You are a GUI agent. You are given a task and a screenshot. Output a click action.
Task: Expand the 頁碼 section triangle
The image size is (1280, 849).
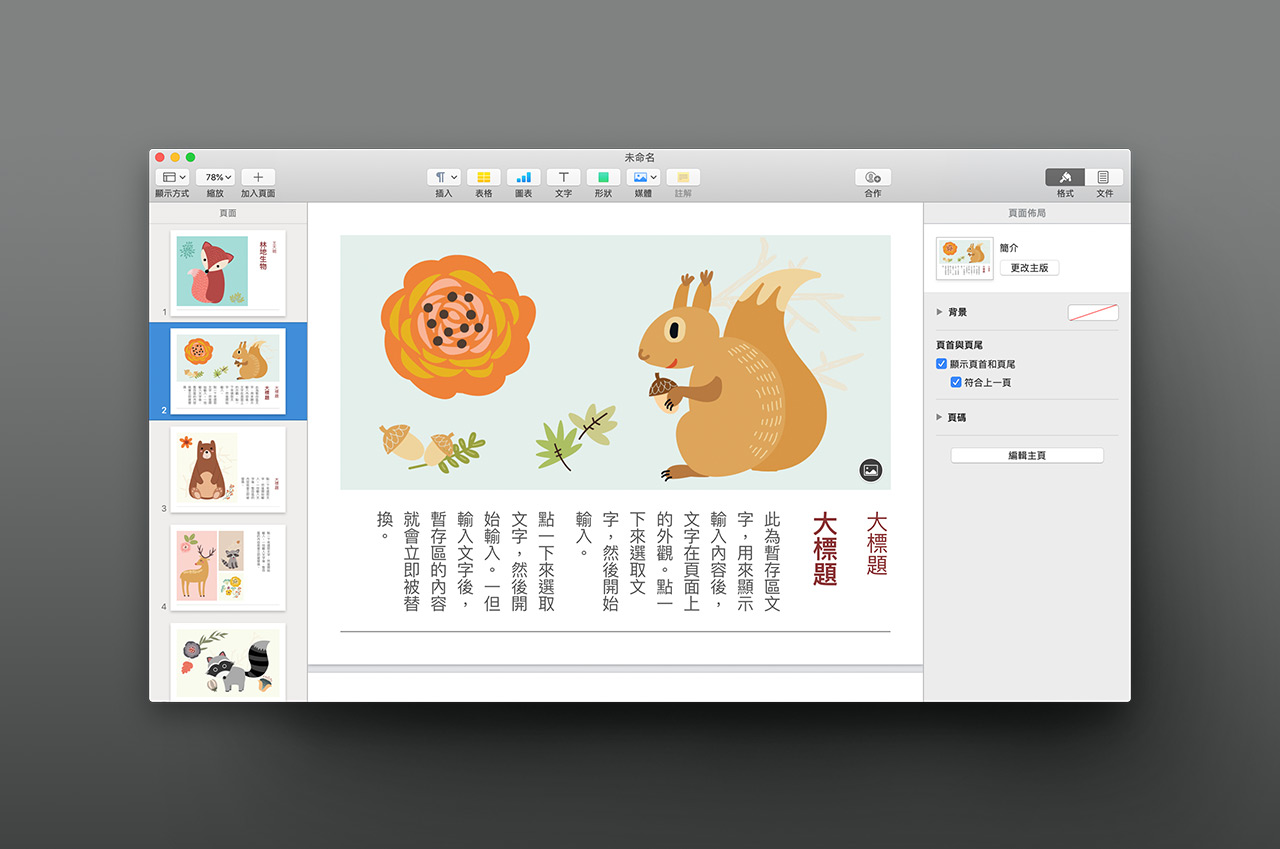tap(939, 417)
